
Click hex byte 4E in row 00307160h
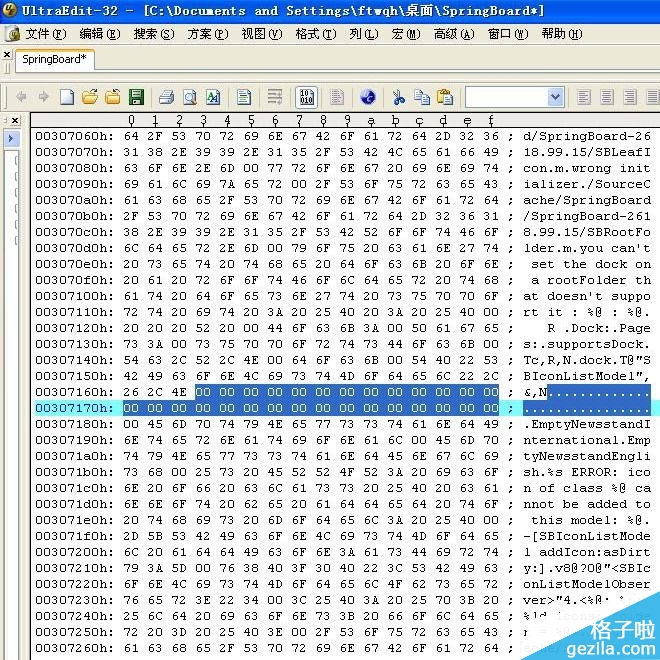point(179,392)
